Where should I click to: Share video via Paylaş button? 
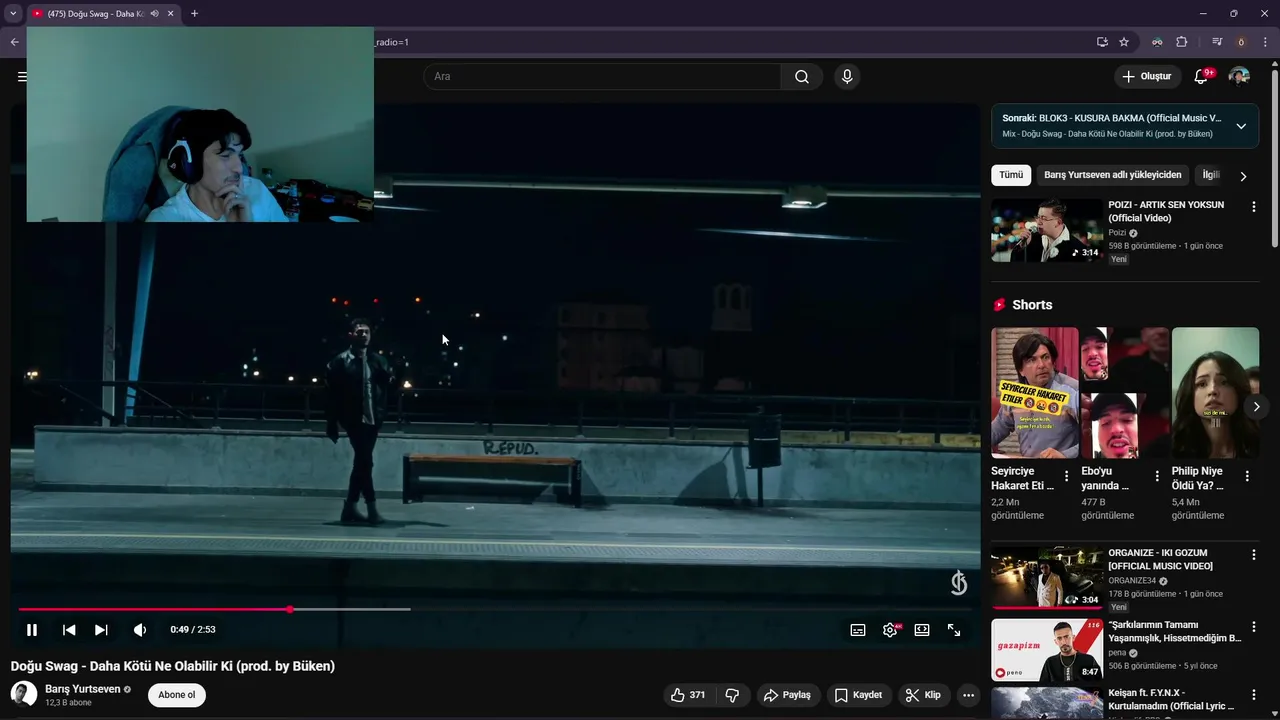tap(787, 695)
